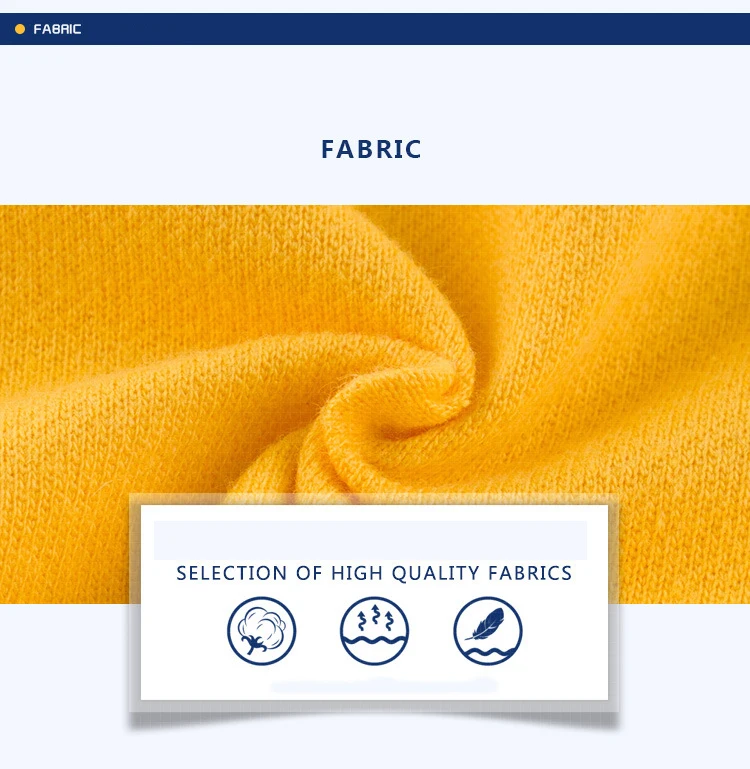
Task: Click the faint line beneath the icons
Action: pyautogui.click(x=384, y=685)
